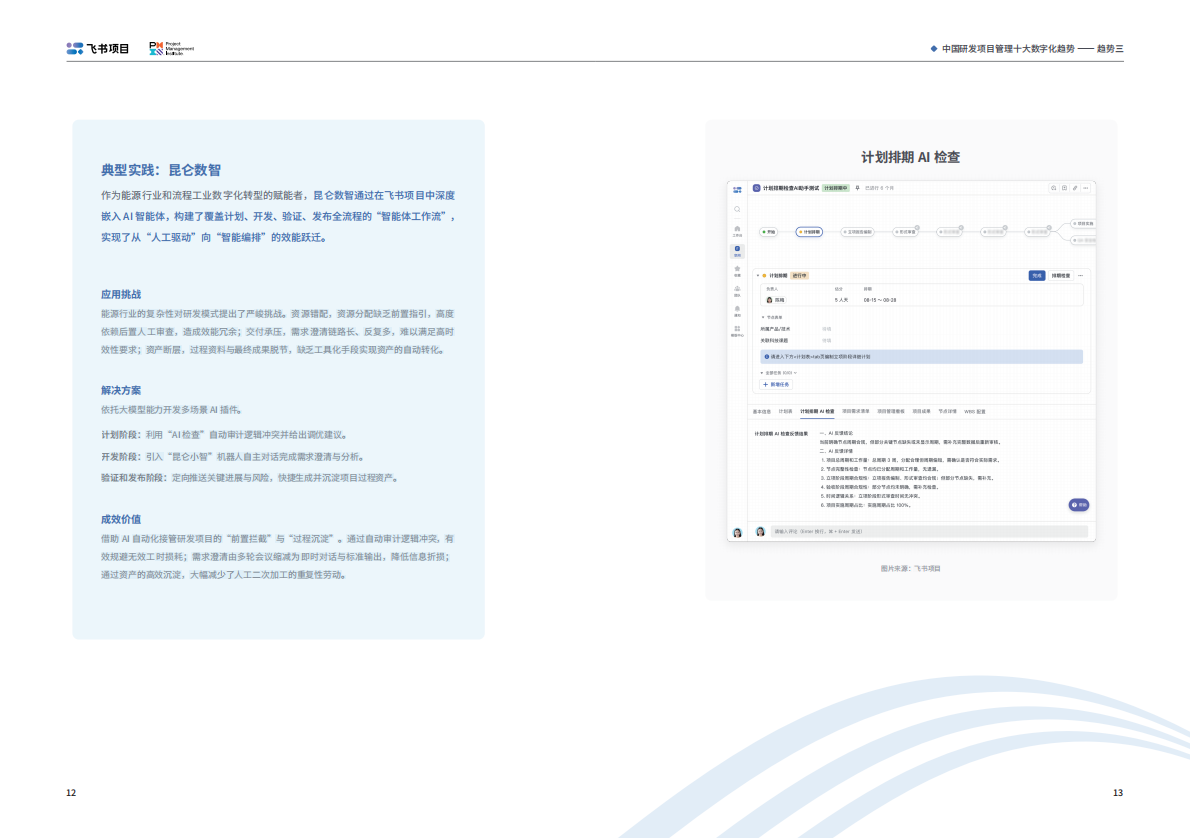Switch to the 基本信息 tab
Viewport: 1190px width, 838px height.
762,411
